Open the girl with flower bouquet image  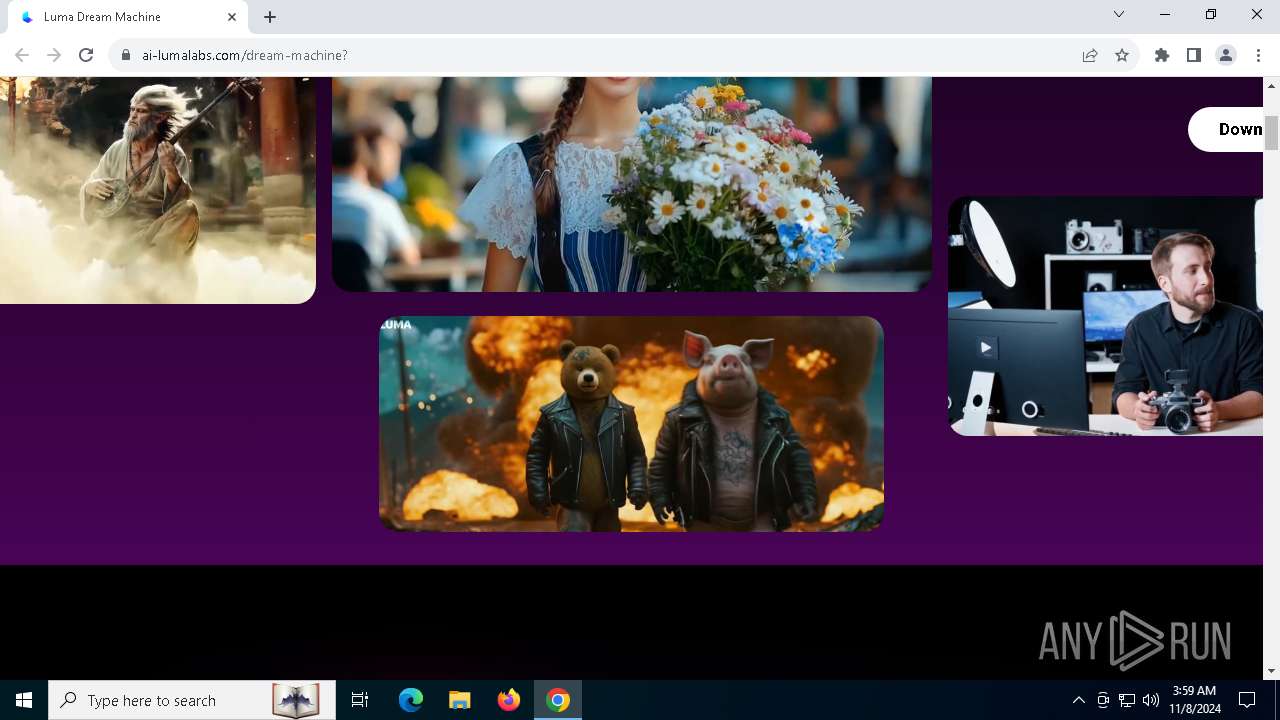click(632, 184)
